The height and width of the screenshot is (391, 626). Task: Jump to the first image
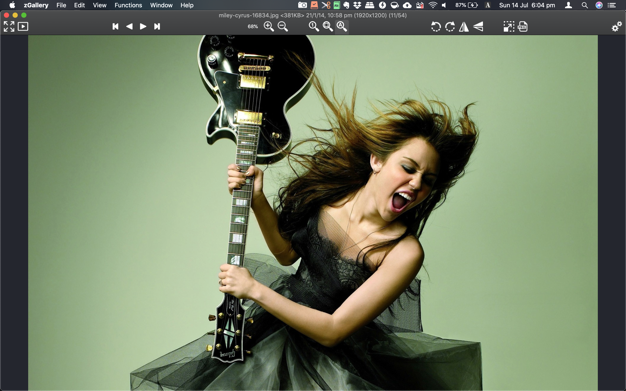point(115,26)
